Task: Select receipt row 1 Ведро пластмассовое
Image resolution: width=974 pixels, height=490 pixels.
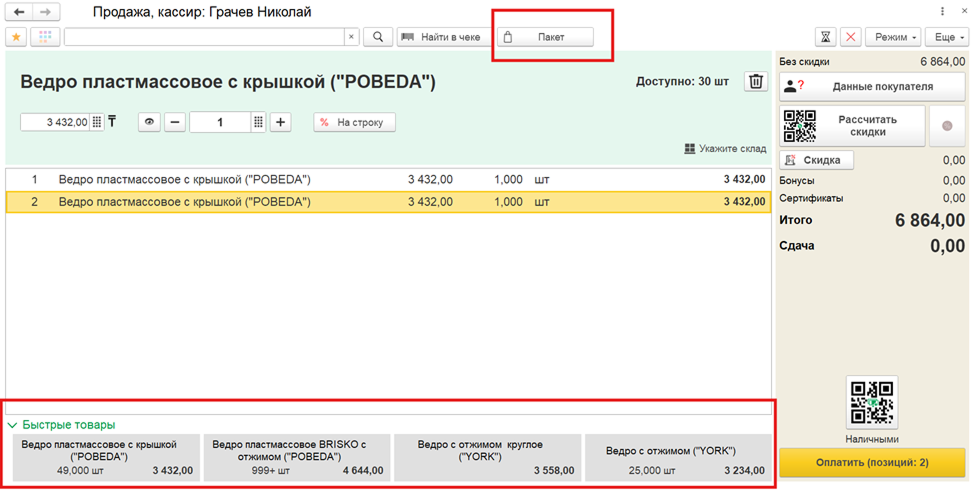Action: (x=388, y=179)
